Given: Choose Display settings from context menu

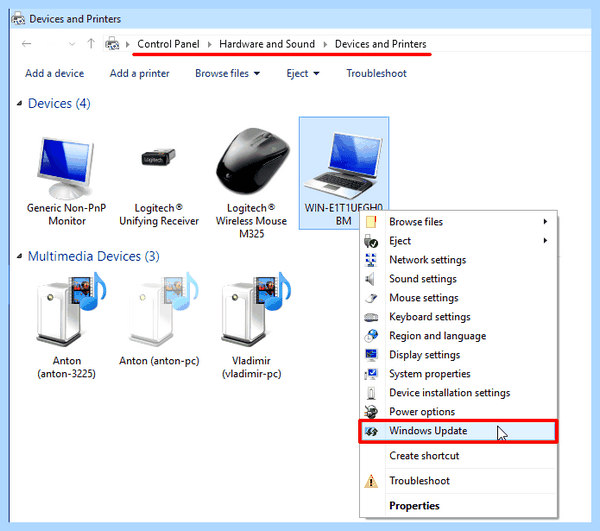Looking at the screenshot, I should pyautogui.click(x=458, y=355).
